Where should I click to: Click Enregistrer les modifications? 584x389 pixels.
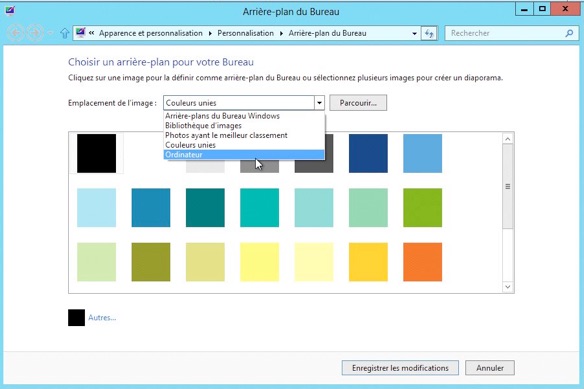(x=400, y=368)
